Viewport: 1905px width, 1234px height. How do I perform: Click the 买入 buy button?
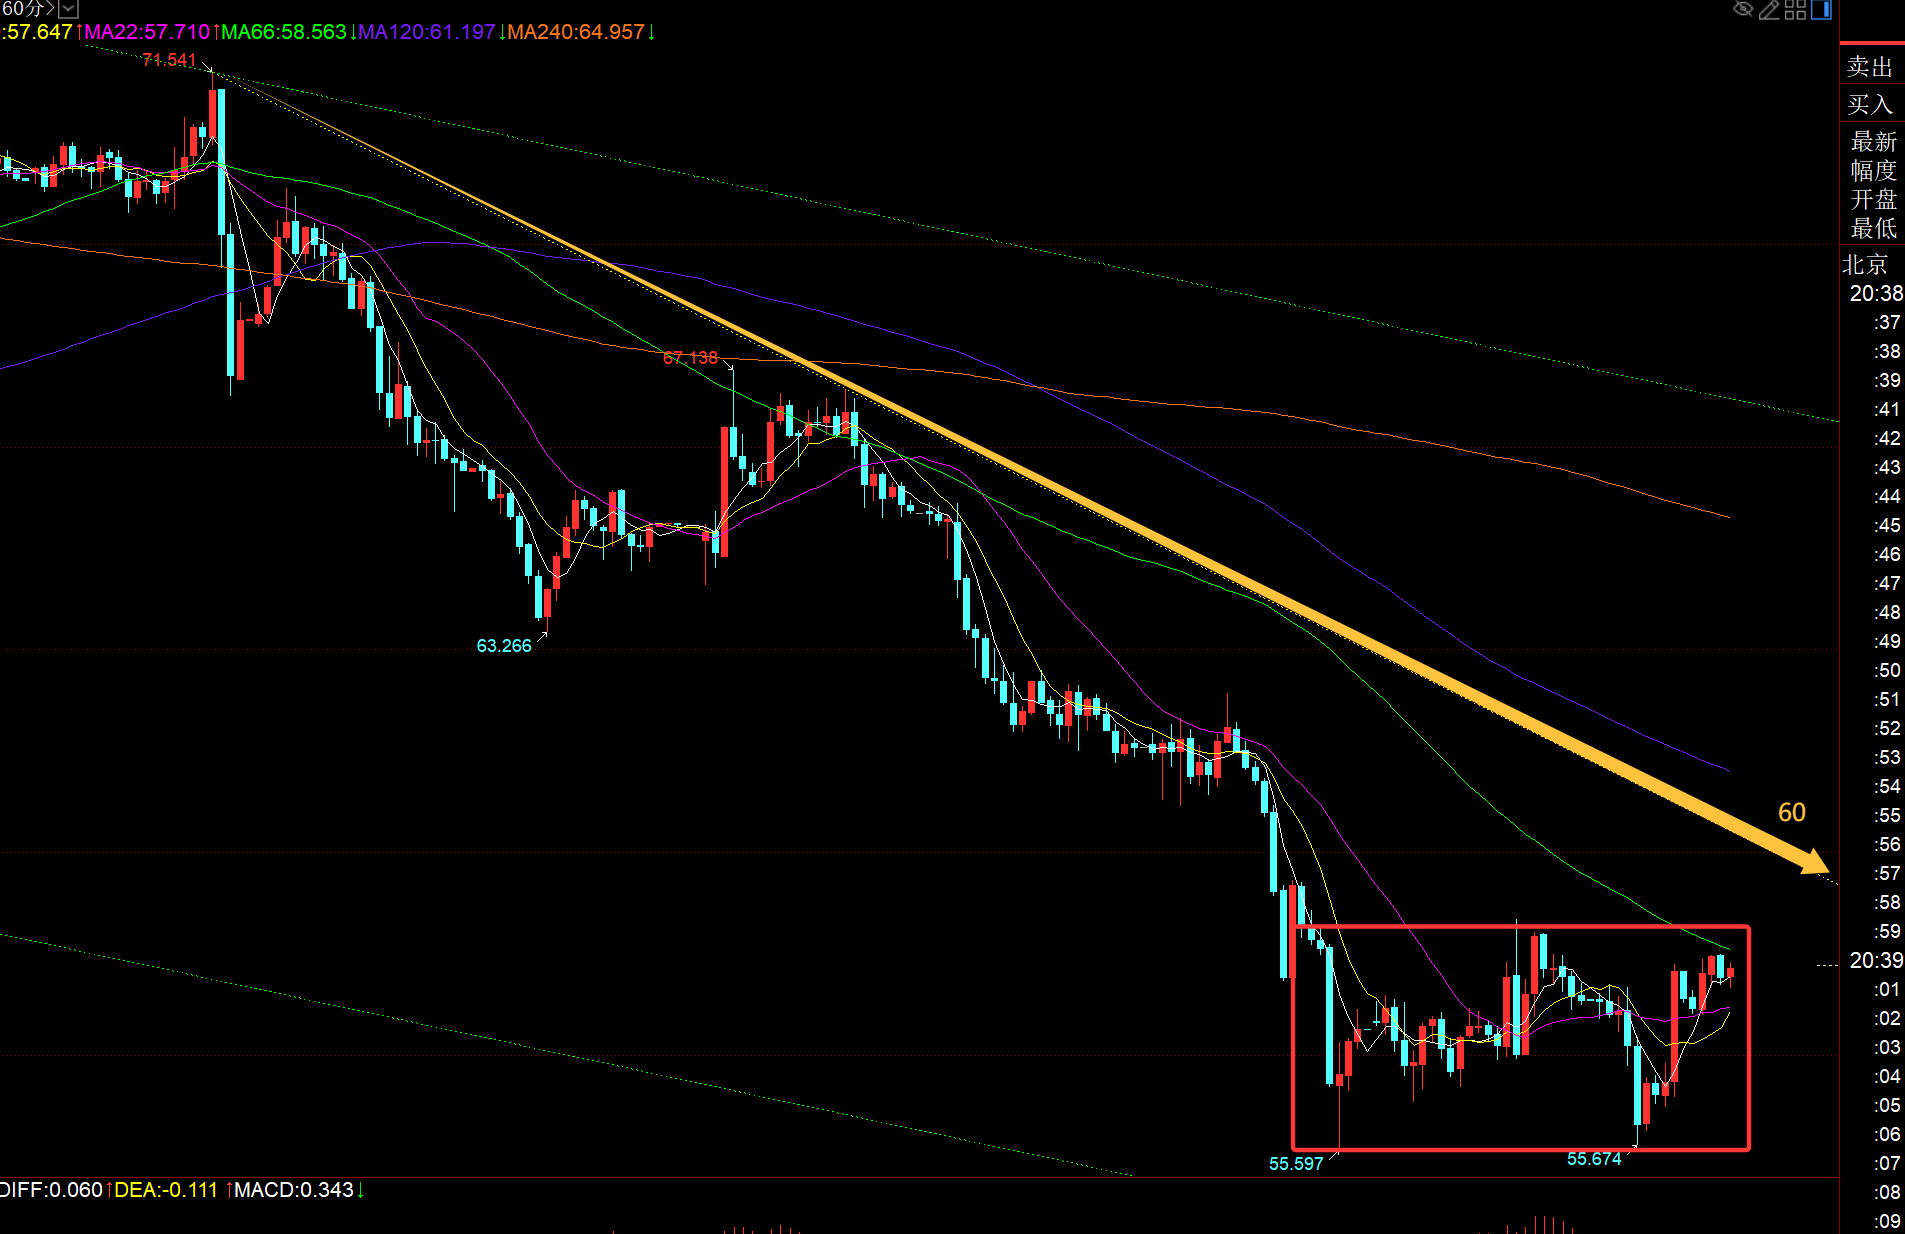point(1870,104)
